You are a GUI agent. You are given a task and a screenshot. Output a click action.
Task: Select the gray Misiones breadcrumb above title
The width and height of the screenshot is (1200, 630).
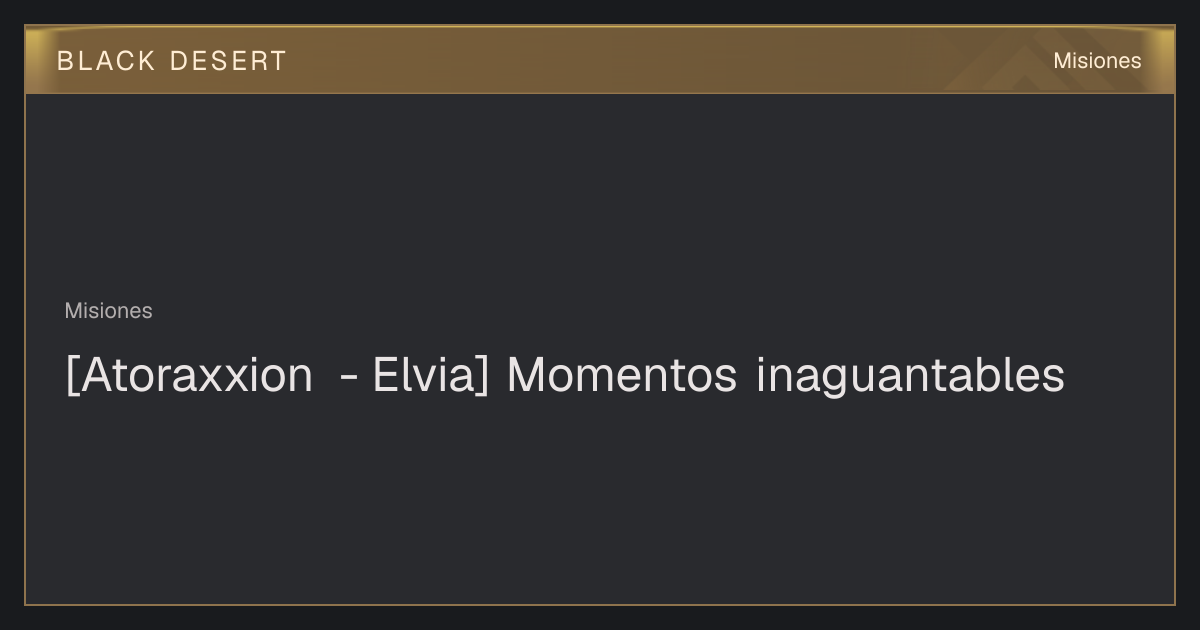click(x=108, y=311)
